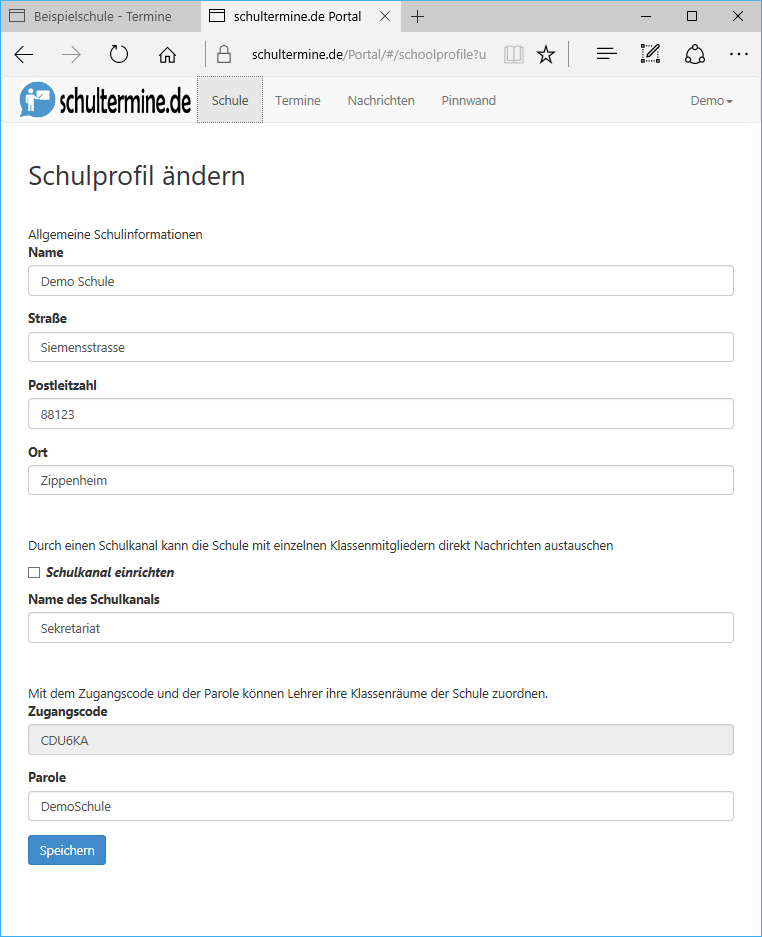Add page to favorites star icon
Viewport: 762px width, 937px height.
pyautogui.click(x=546, y=55)
